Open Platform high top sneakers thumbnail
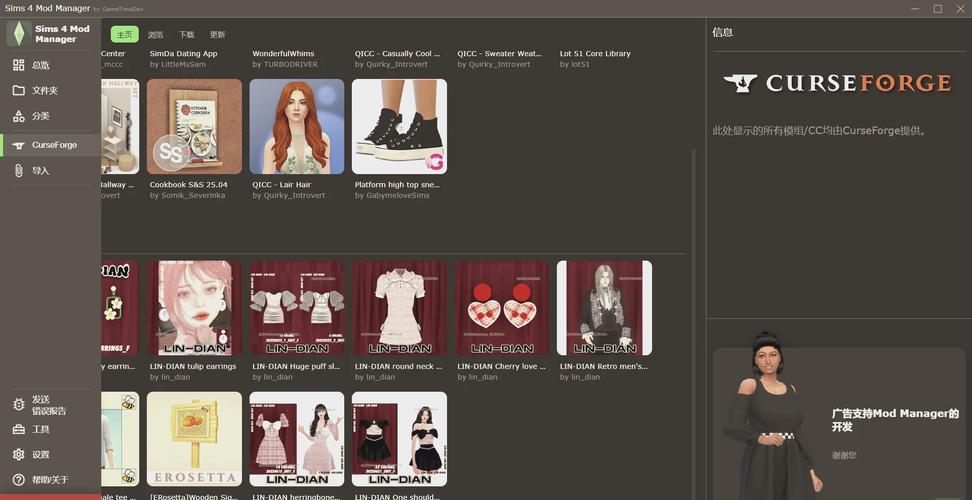The width and height of the screenshot is (972, 500). pos(399,126)
